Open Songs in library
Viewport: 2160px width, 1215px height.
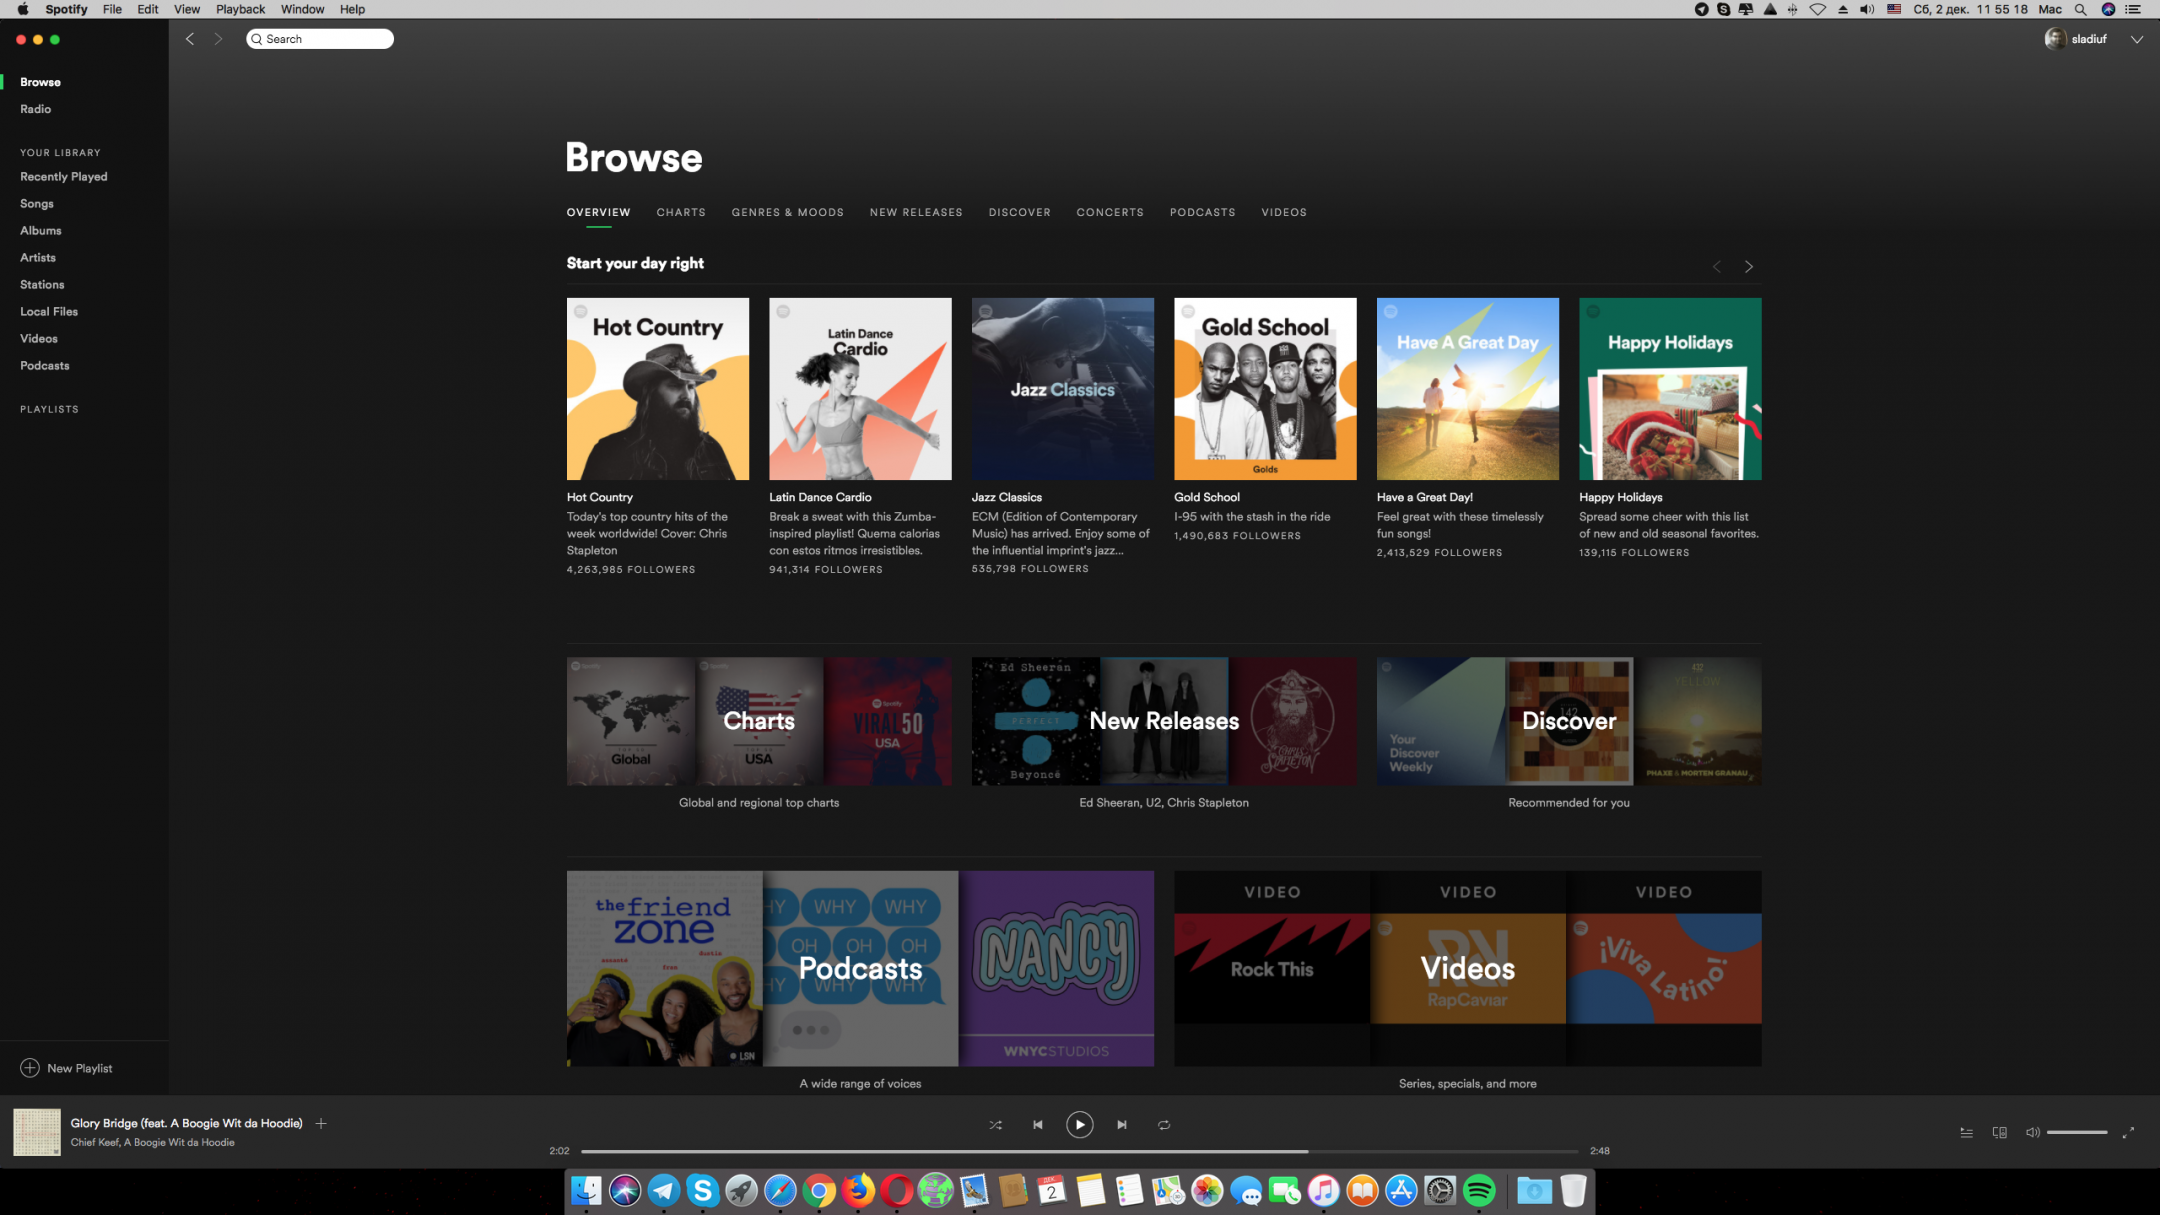click(x=37, y=204)
